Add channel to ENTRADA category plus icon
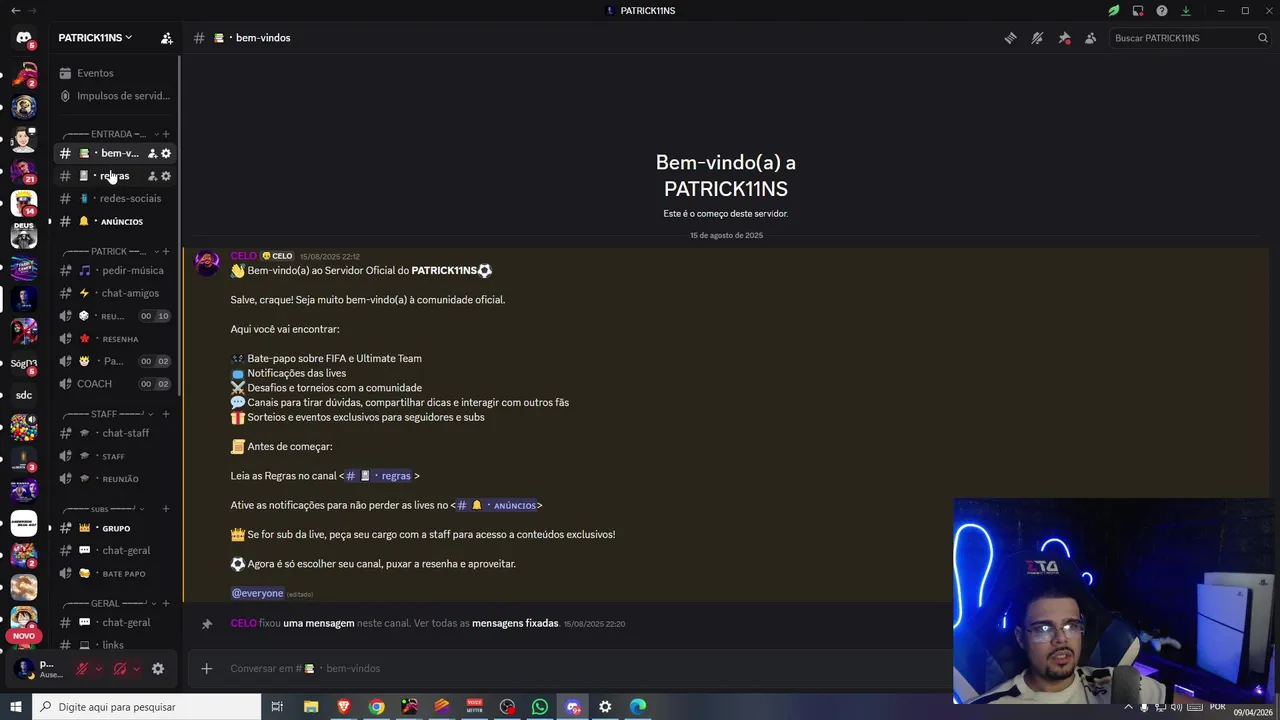The width and height of the screenshot is (1280, 720). (x=166, y=134)
